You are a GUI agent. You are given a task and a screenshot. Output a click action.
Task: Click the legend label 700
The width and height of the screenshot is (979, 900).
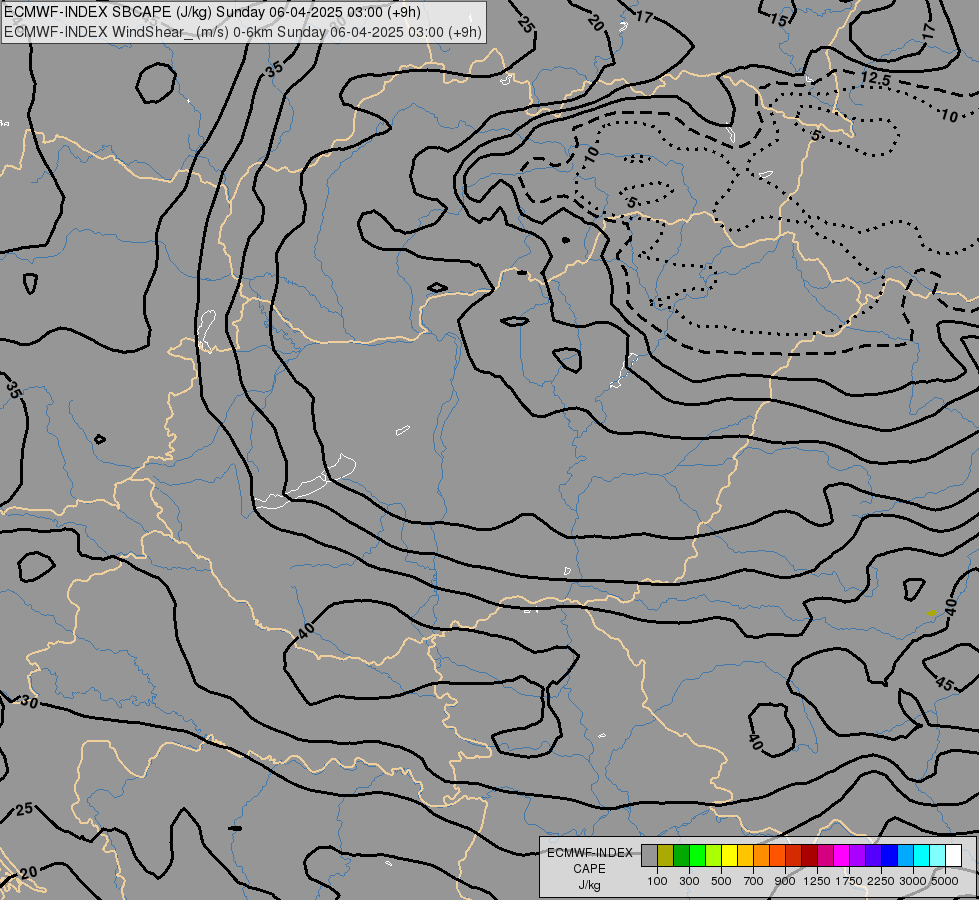tap(754, 881)
